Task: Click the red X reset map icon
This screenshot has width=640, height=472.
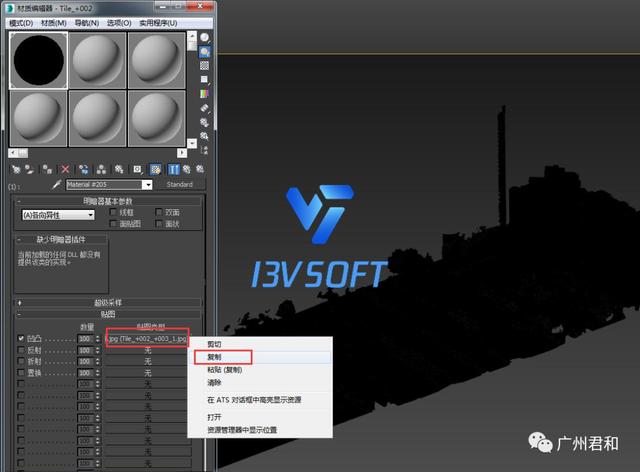Action: coord(65,169)
